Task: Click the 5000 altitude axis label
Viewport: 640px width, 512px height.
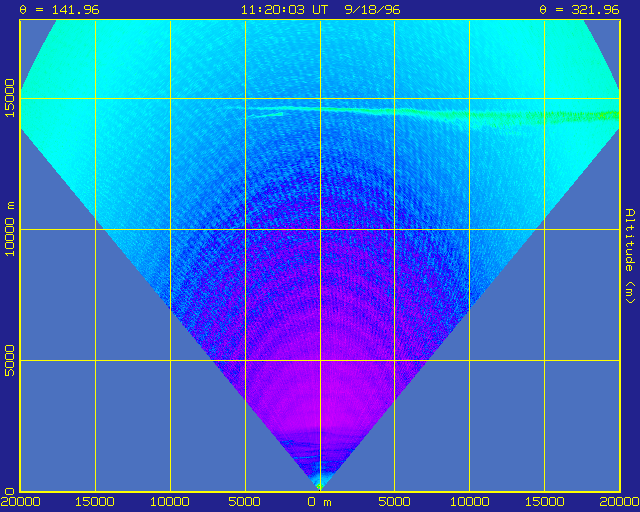Action: [x=9, y=361]
